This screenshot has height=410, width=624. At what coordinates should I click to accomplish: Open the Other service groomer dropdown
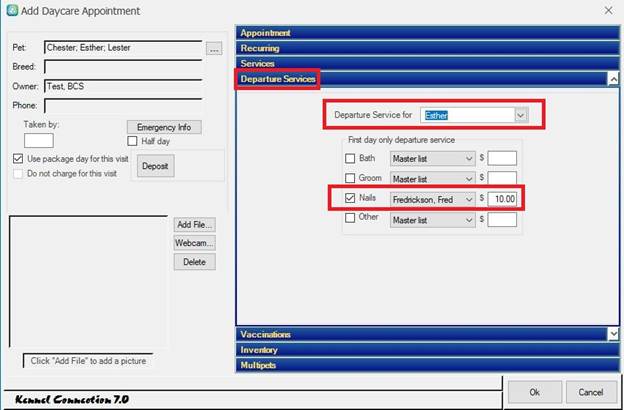[x=433, y=220]
